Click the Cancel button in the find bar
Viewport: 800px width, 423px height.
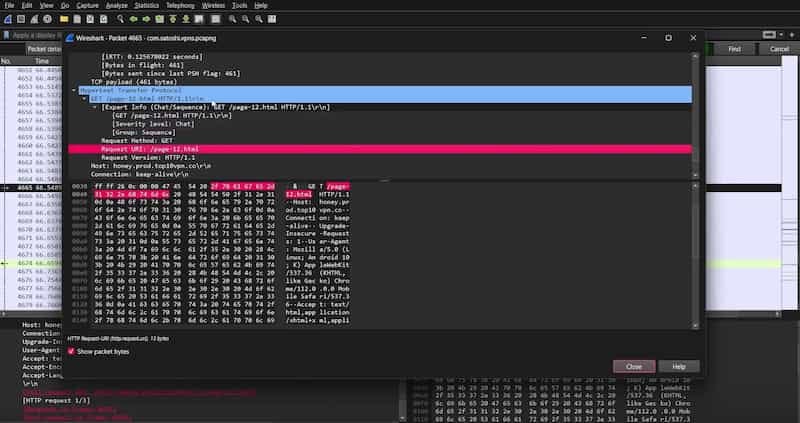(779, 49)
